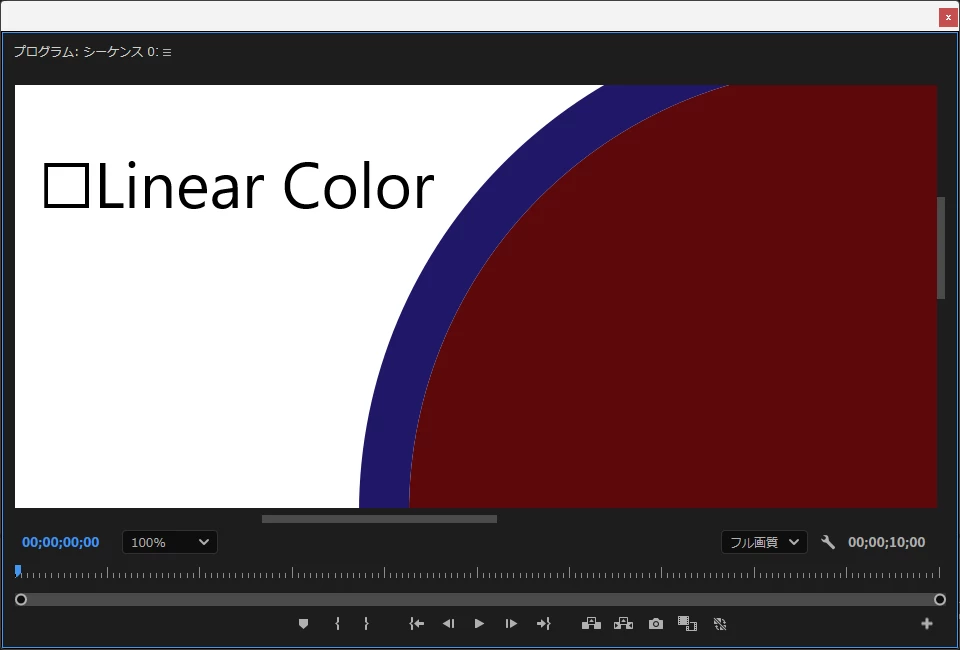Screen dimensions: 960x650
Task: Click the right zoom scroll bar handle
Action: [x=940, y=600]
